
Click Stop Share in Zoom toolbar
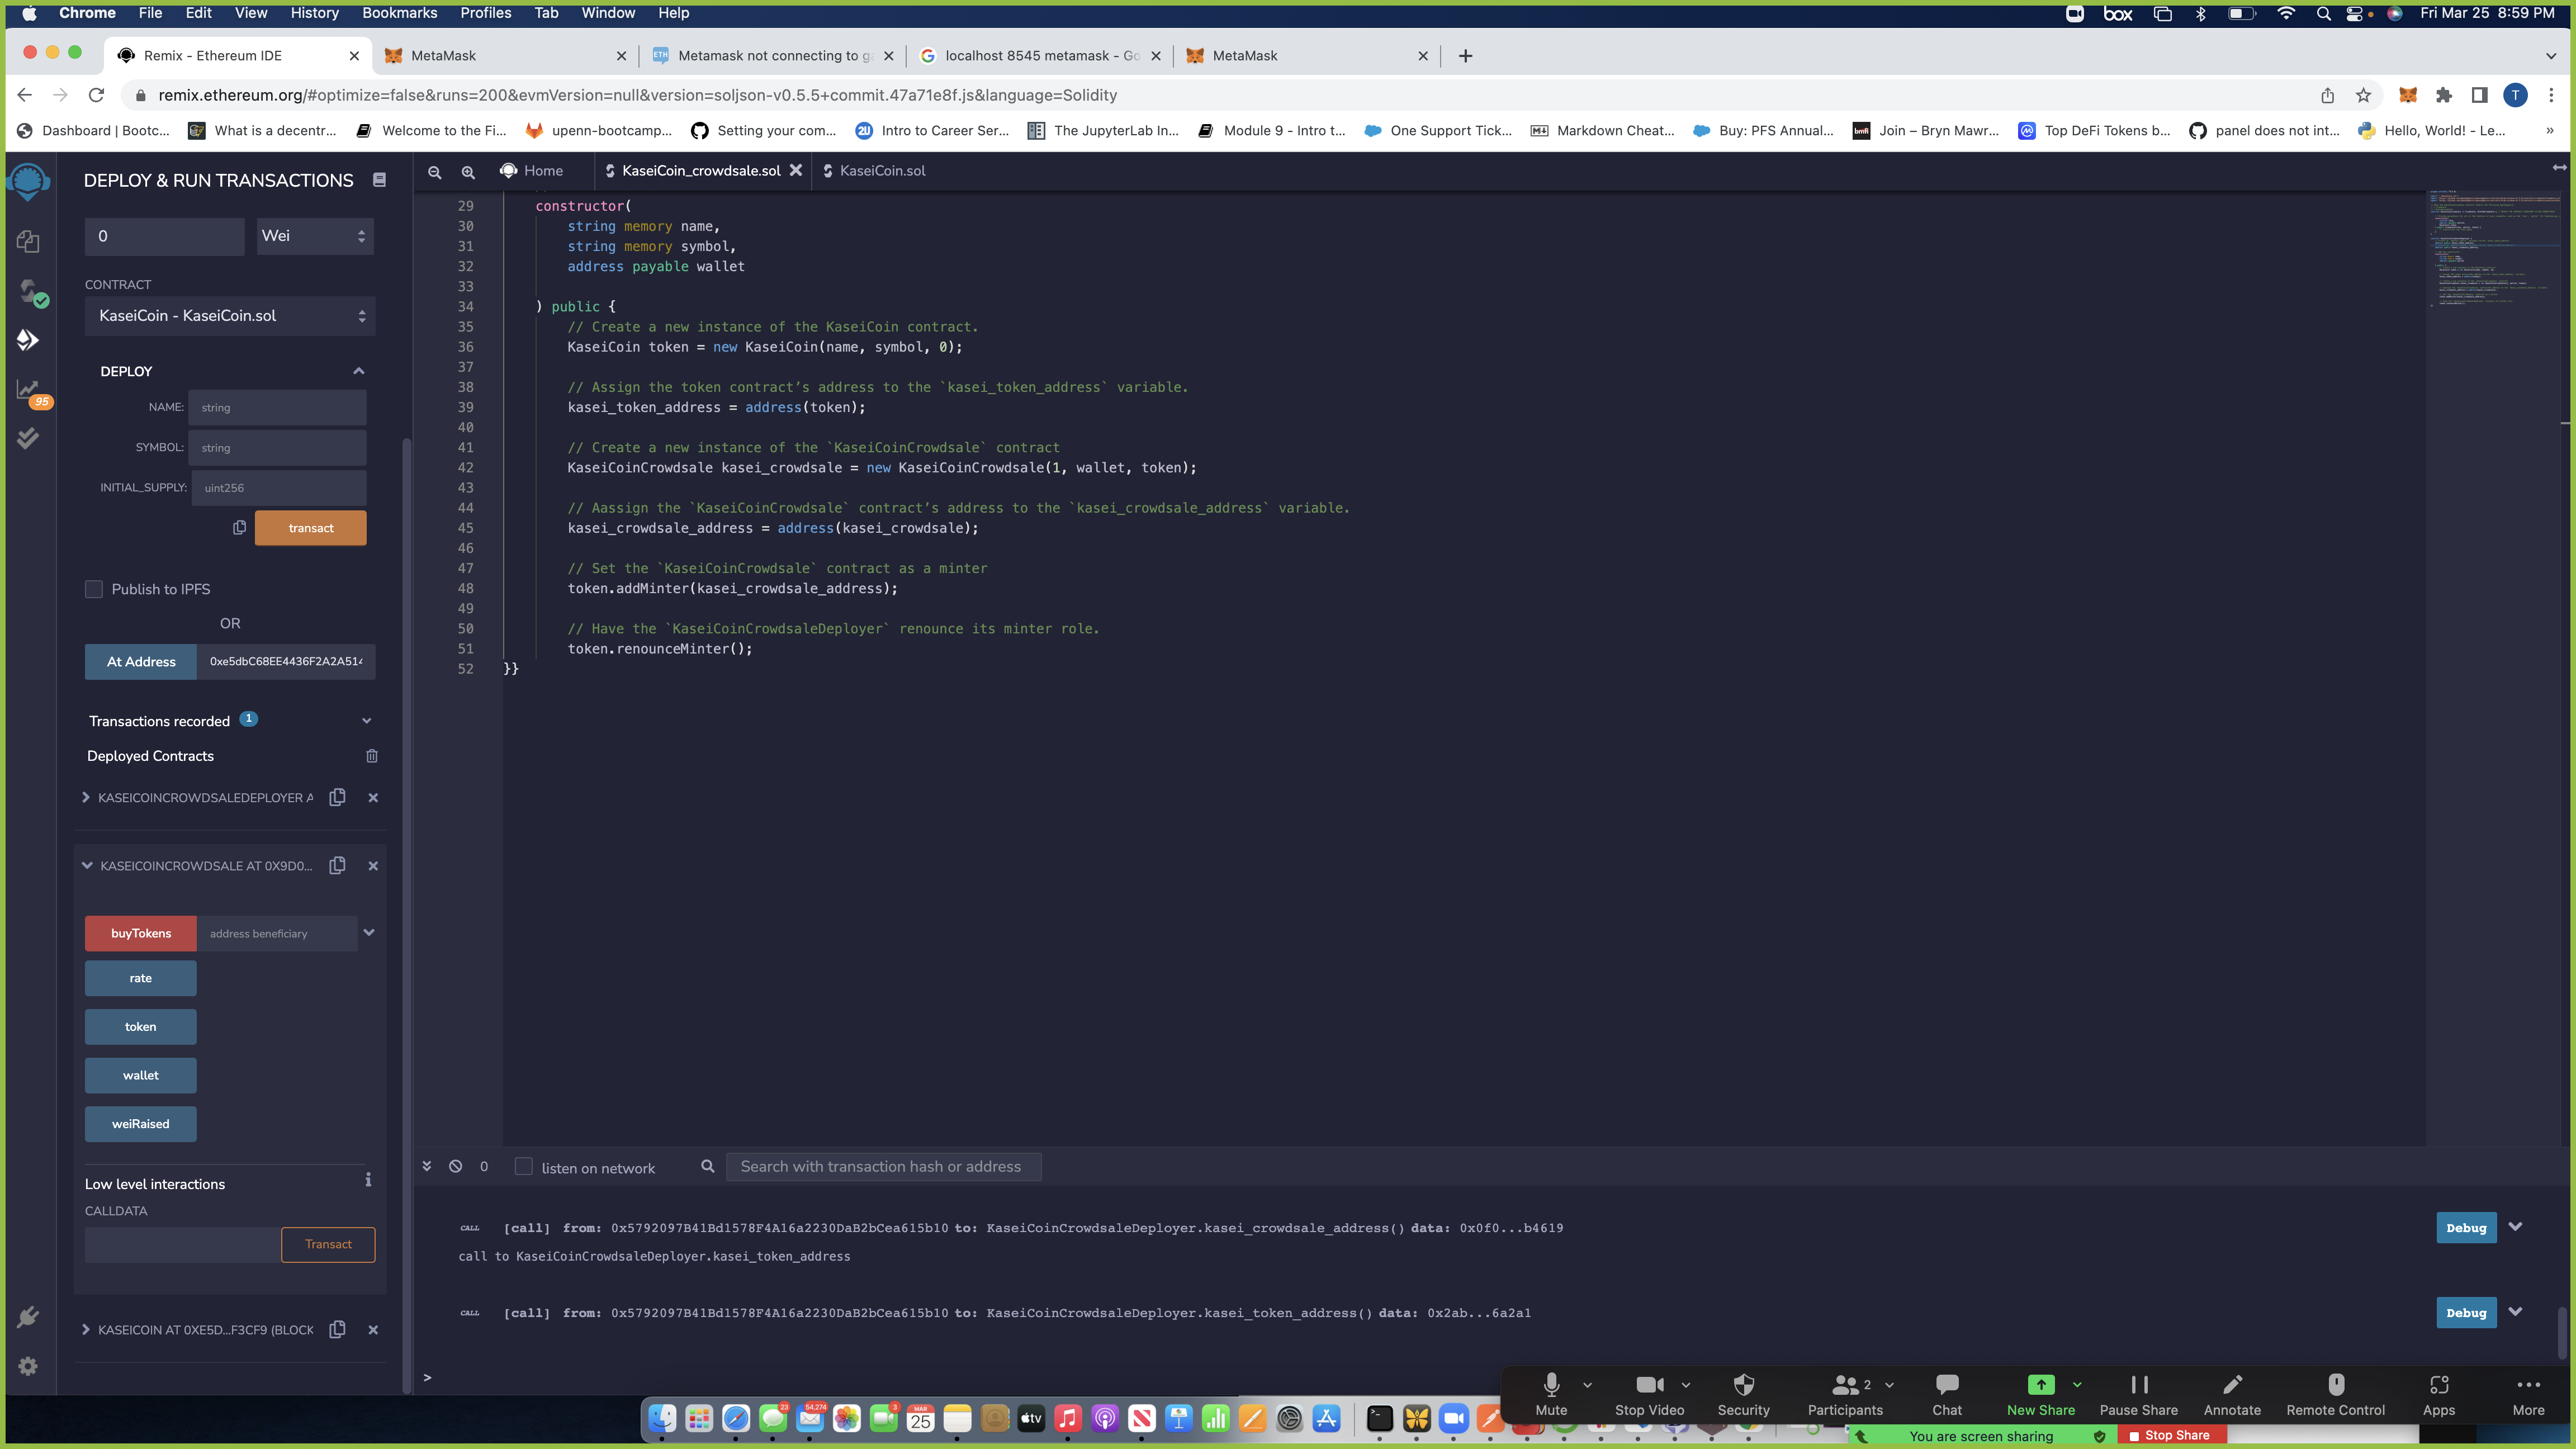click(x=2171, y=1435)
